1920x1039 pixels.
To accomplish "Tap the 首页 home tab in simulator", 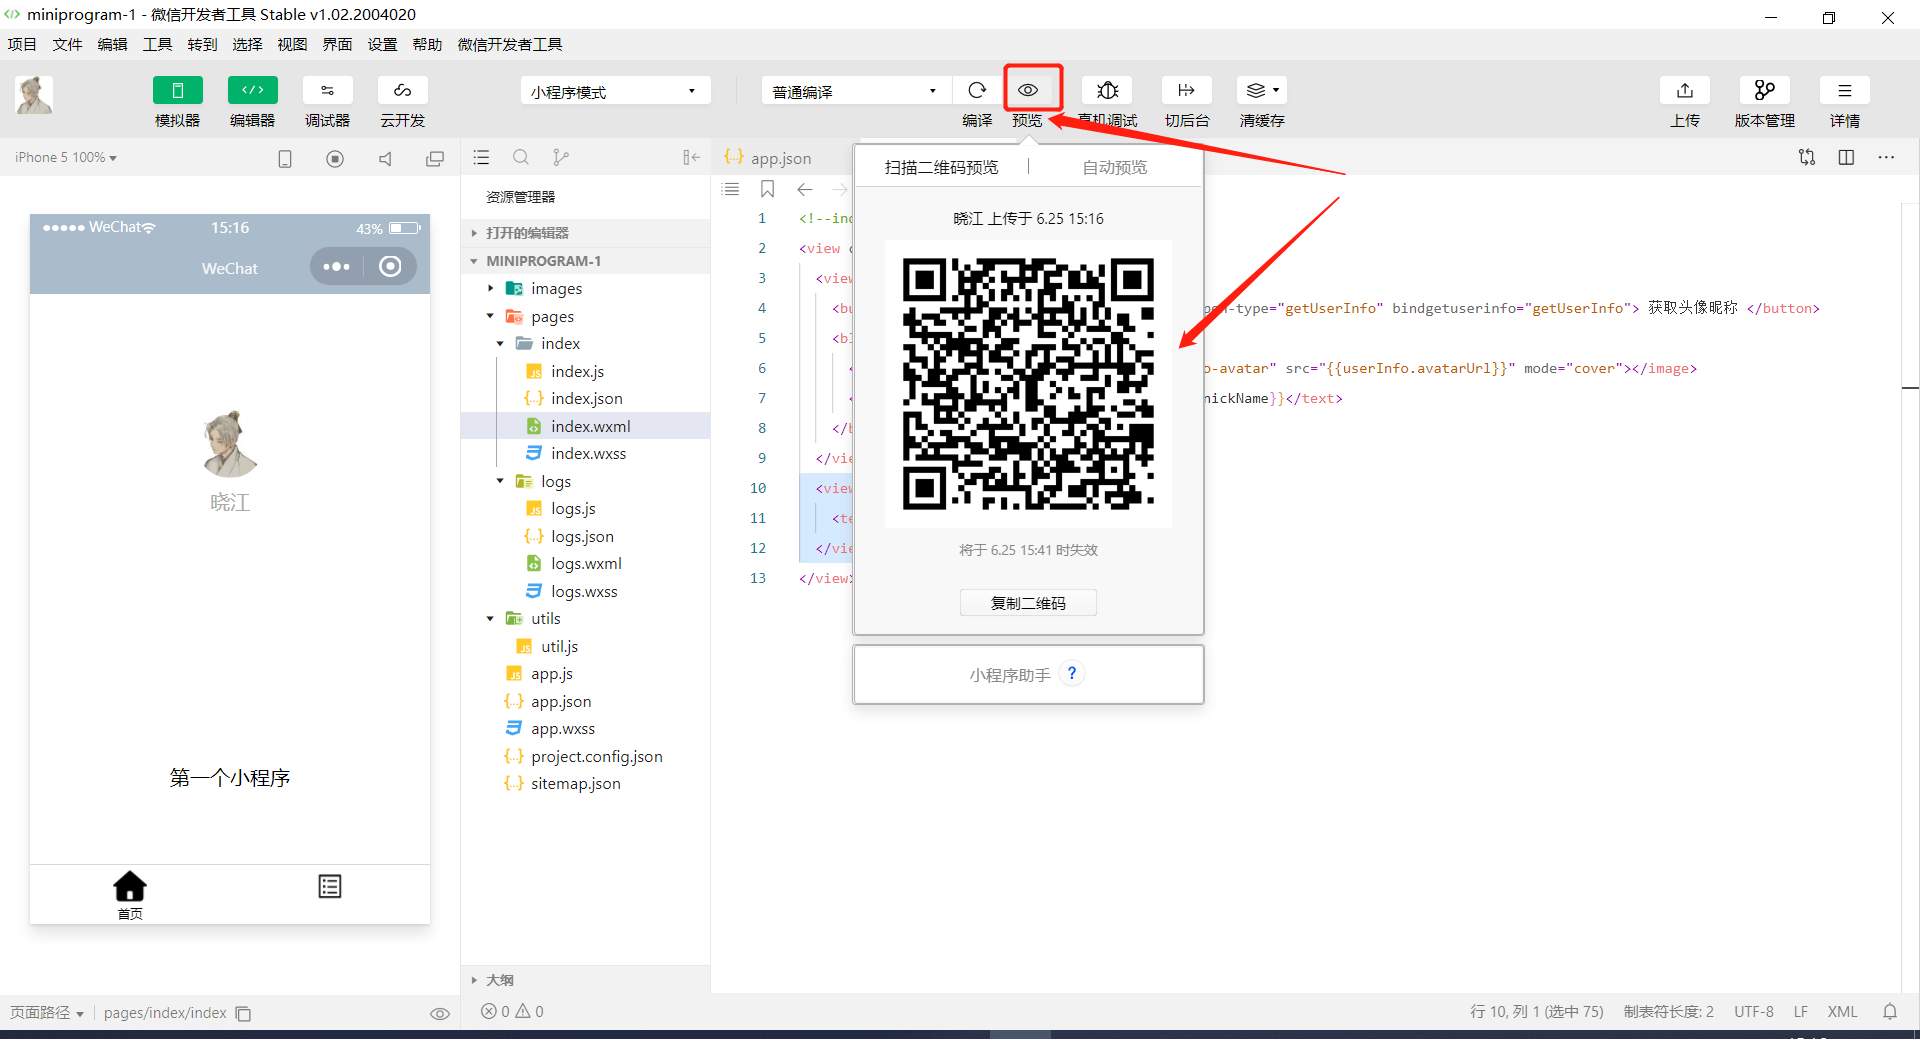I will [x=130, y=895].
